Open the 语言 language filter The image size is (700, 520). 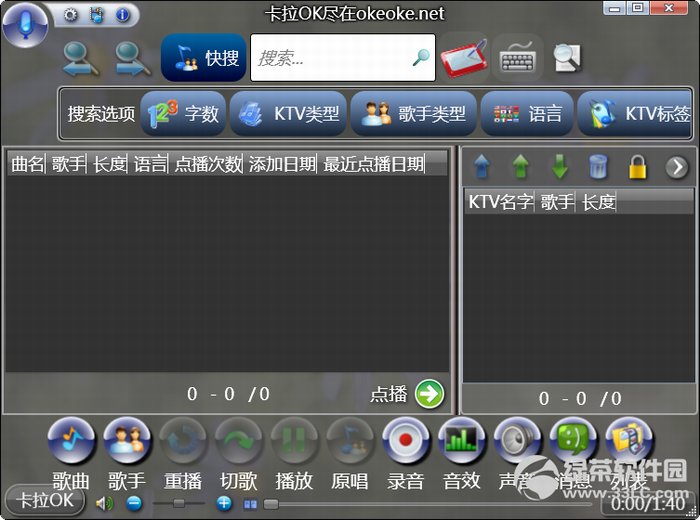[527, 113]
